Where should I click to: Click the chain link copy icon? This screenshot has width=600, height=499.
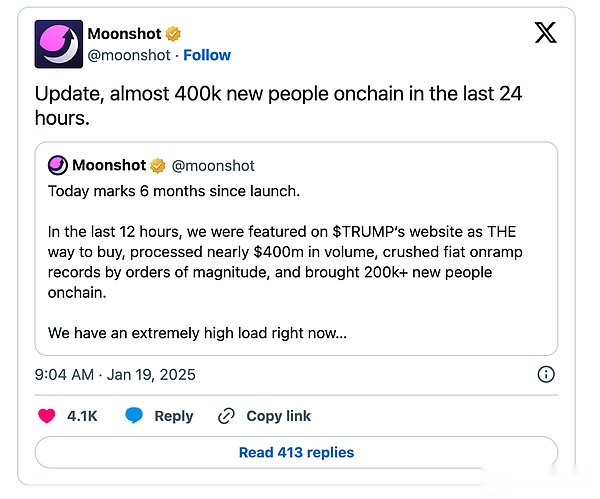point(226,416)
